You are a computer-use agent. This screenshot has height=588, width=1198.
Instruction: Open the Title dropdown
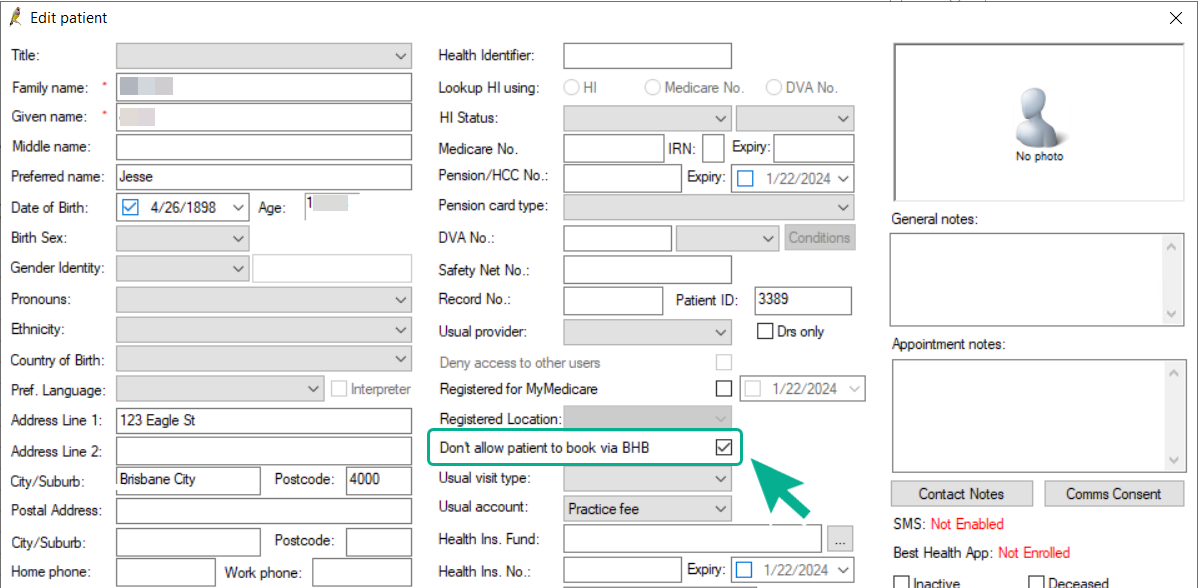(264, 56)
